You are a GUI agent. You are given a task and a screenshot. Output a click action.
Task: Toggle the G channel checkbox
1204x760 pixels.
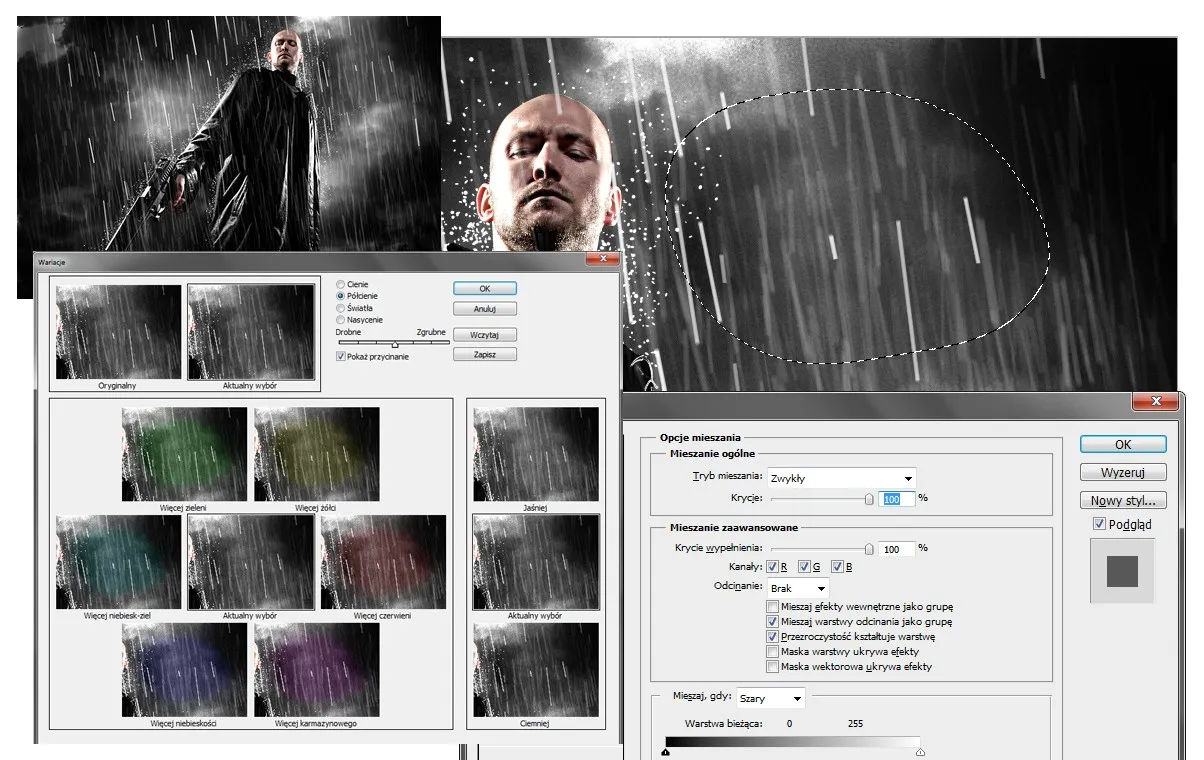(x=805, y=567)
